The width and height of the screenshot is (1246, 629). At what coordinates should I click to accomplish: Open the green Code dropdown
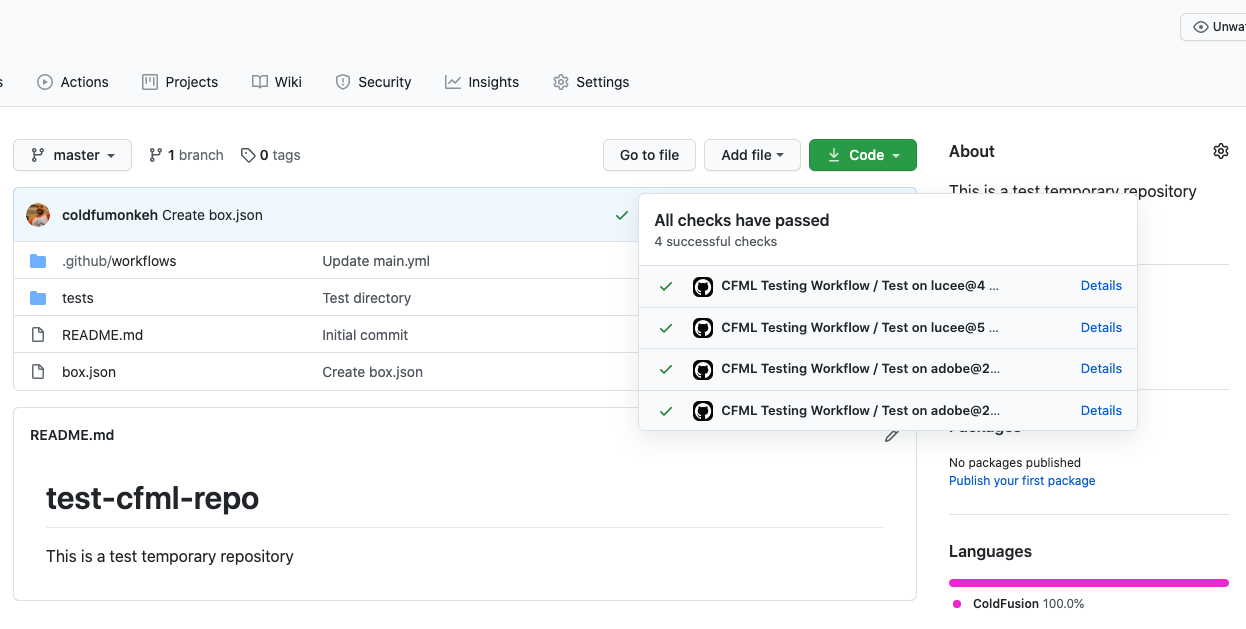click(862, 155)
